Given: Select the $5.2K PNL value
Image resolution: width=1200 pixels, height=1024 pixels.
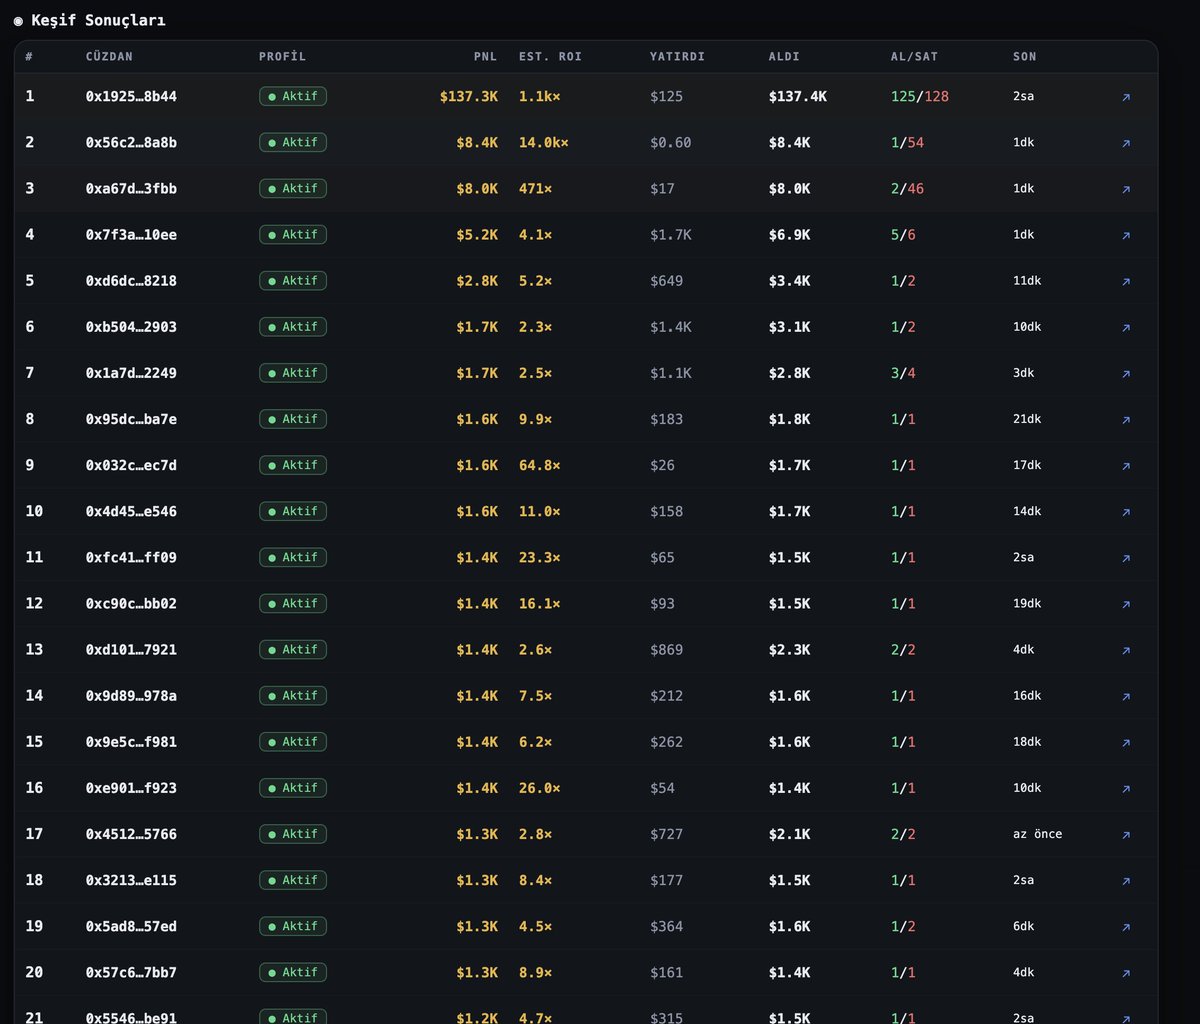Looking at the screenshot, I should pyautogui.click(x=477, y=235).
